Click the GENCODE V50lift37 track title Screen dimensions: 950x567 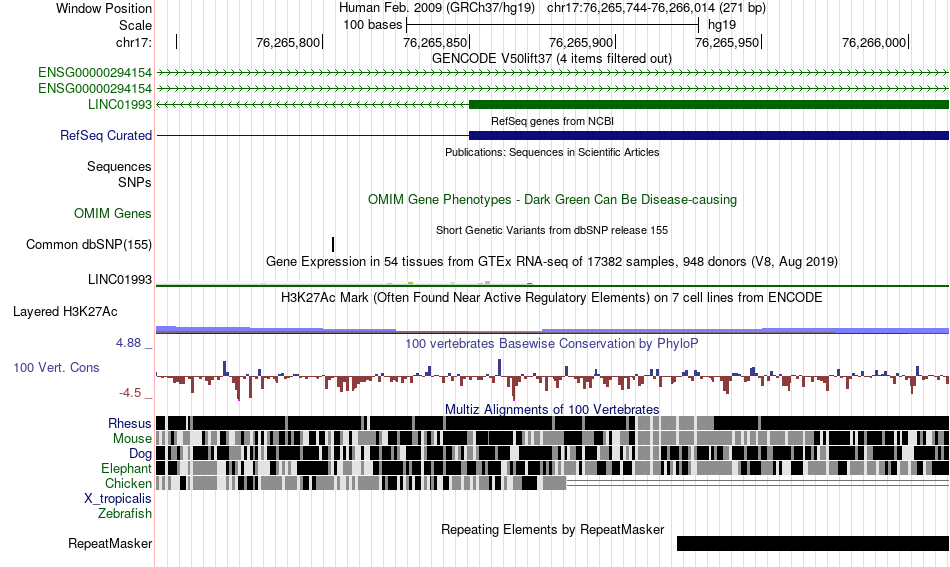click(x=551, y=59)
